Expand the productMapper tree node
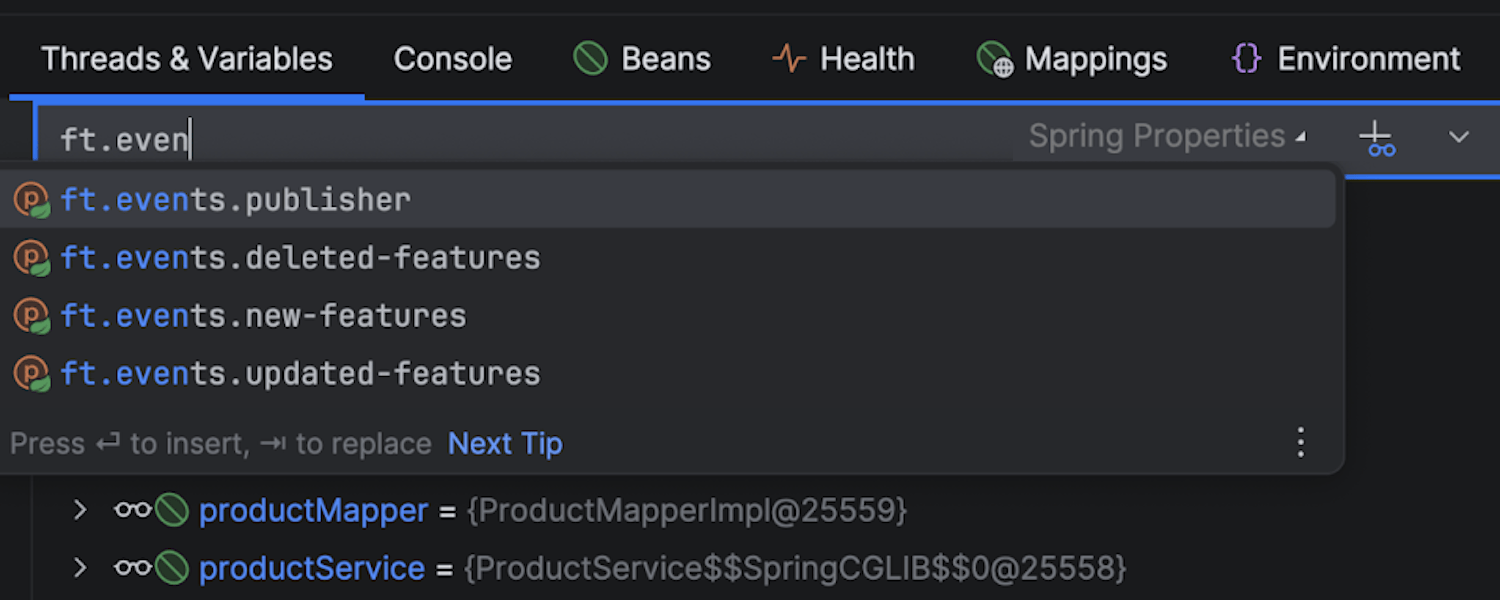Screen dimensions: 1500x600 [x=80, y=510]
